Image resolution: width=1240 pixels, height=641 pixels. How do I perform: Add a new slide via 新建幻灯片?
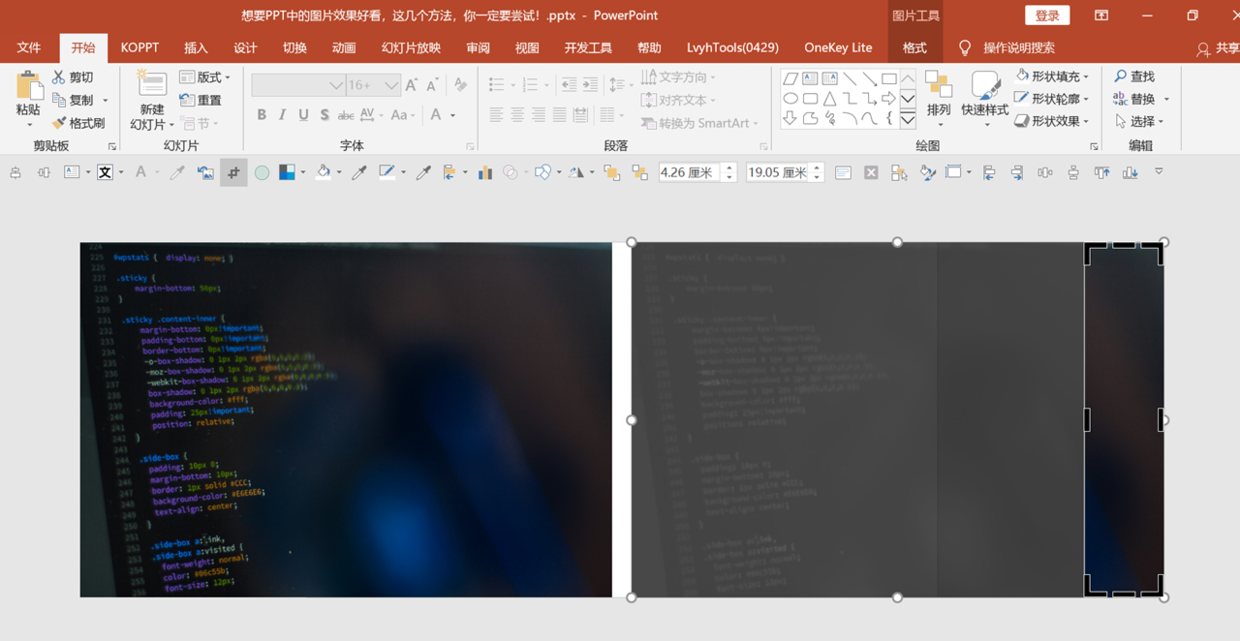pos(151,100)
